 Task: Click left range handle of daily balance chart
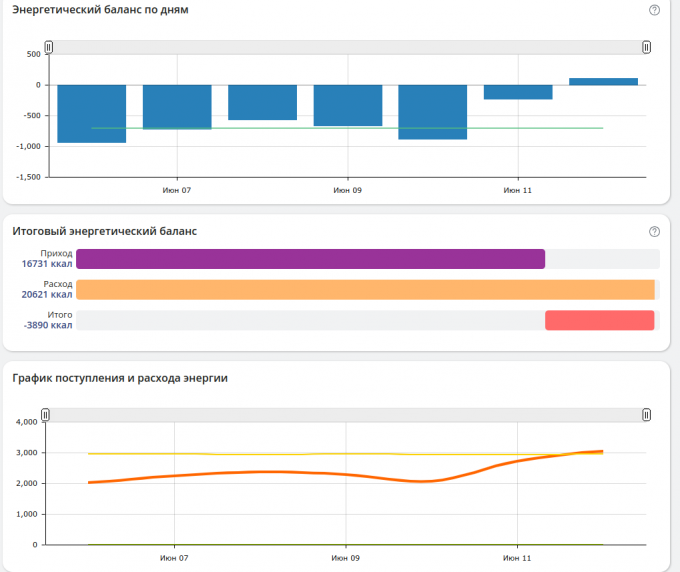click(x=48, y=47)
